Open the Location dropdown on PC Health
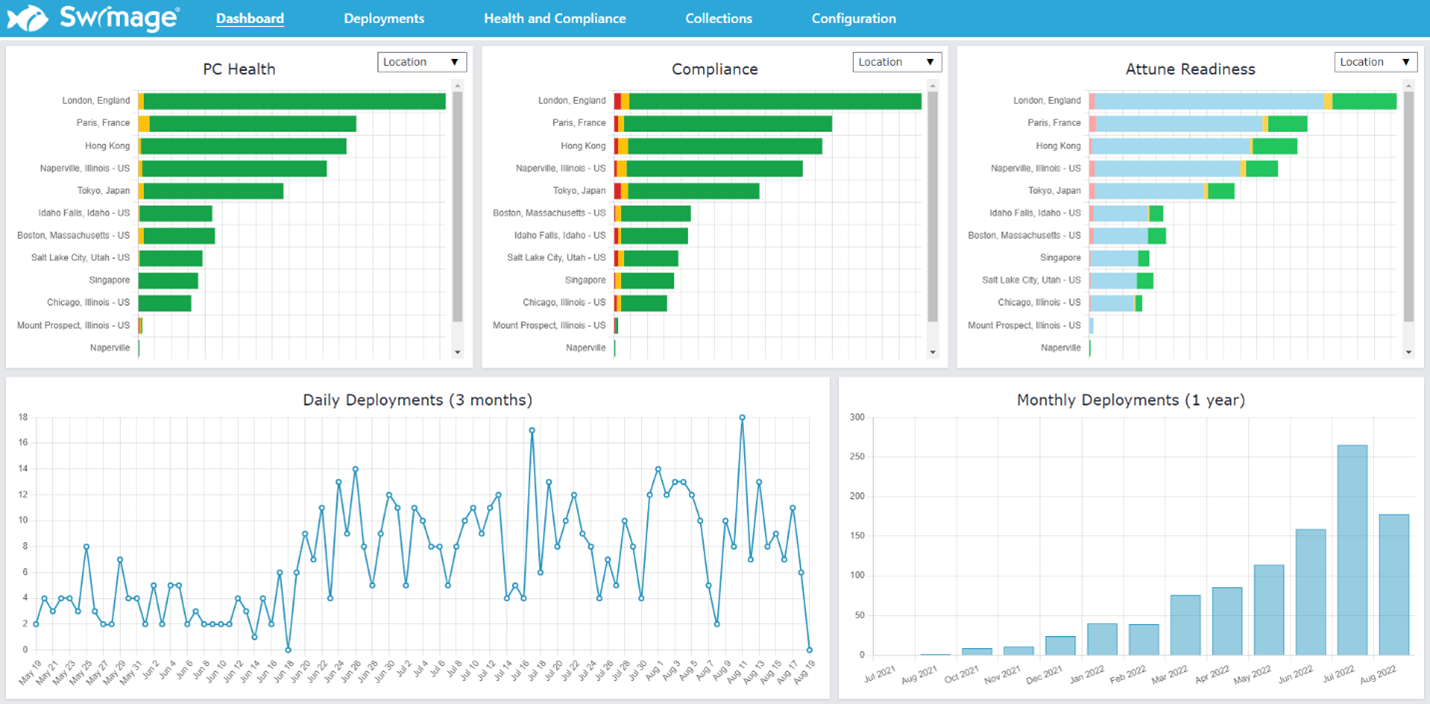Viewport: 1430px width, 704px height. (422, 61)
